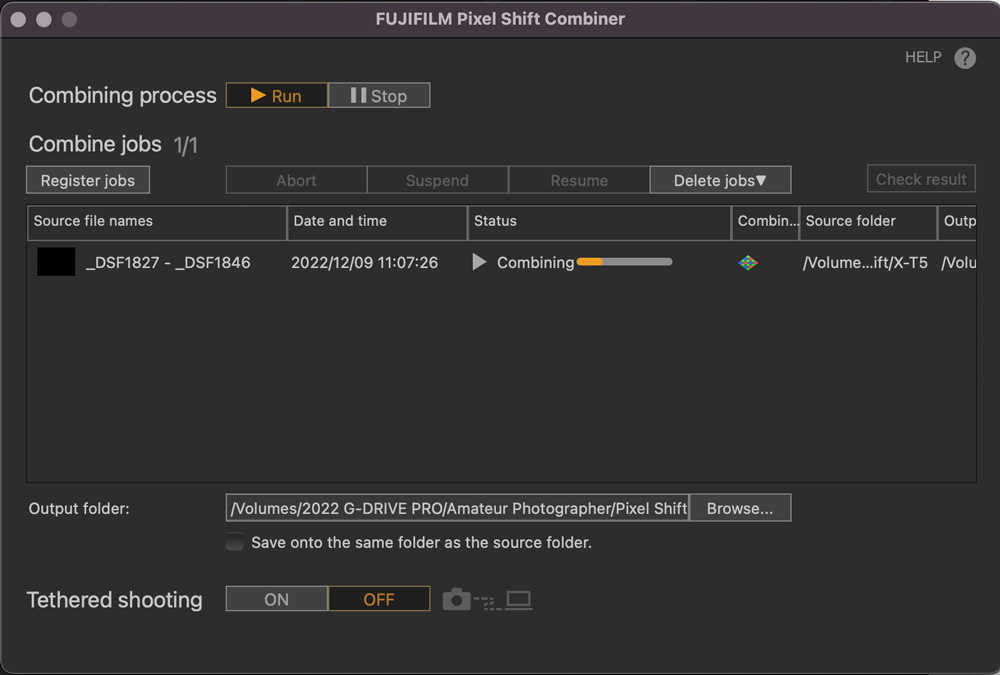Sort by Source file names column header
The image size is (1000, 675).
157,221
